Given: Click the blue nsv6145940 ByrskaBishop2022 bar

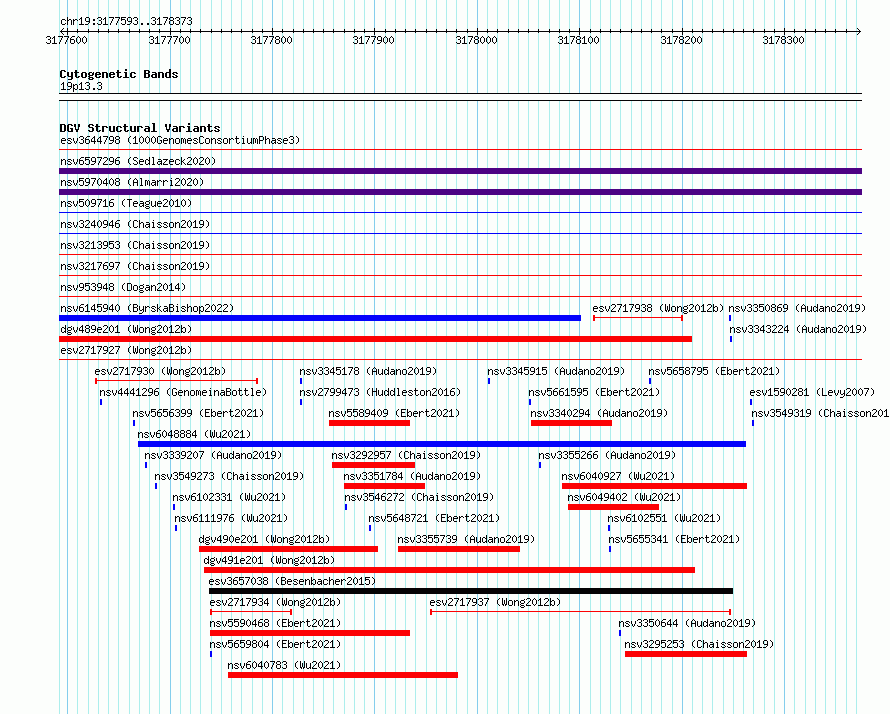Looking at the screenshot, I should (320, 318).
